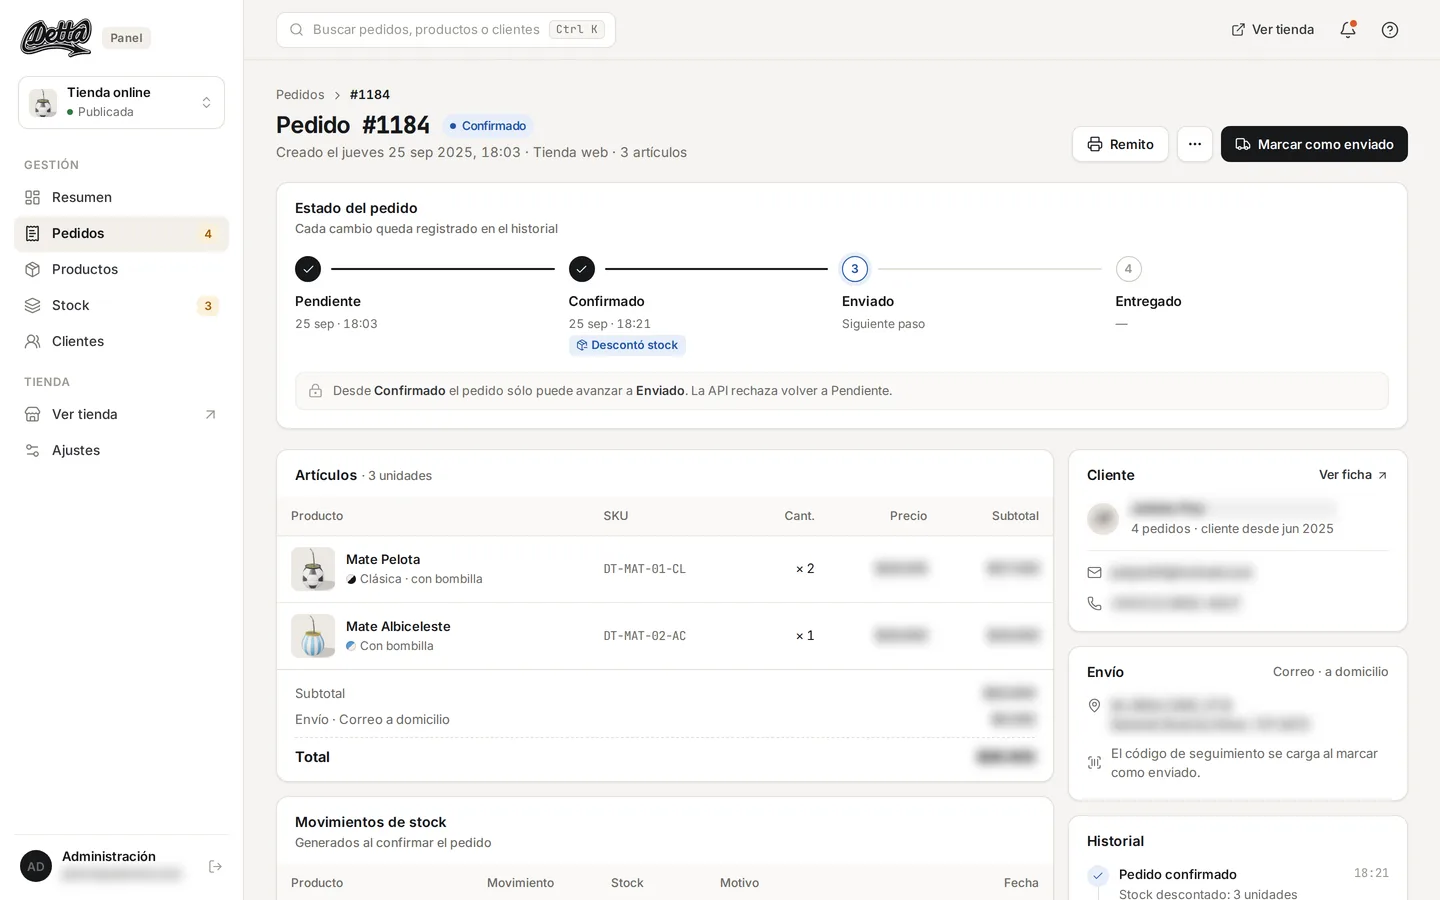Click the search orders, products or clients field
1440x900 pixels.
tap(446, 30)
